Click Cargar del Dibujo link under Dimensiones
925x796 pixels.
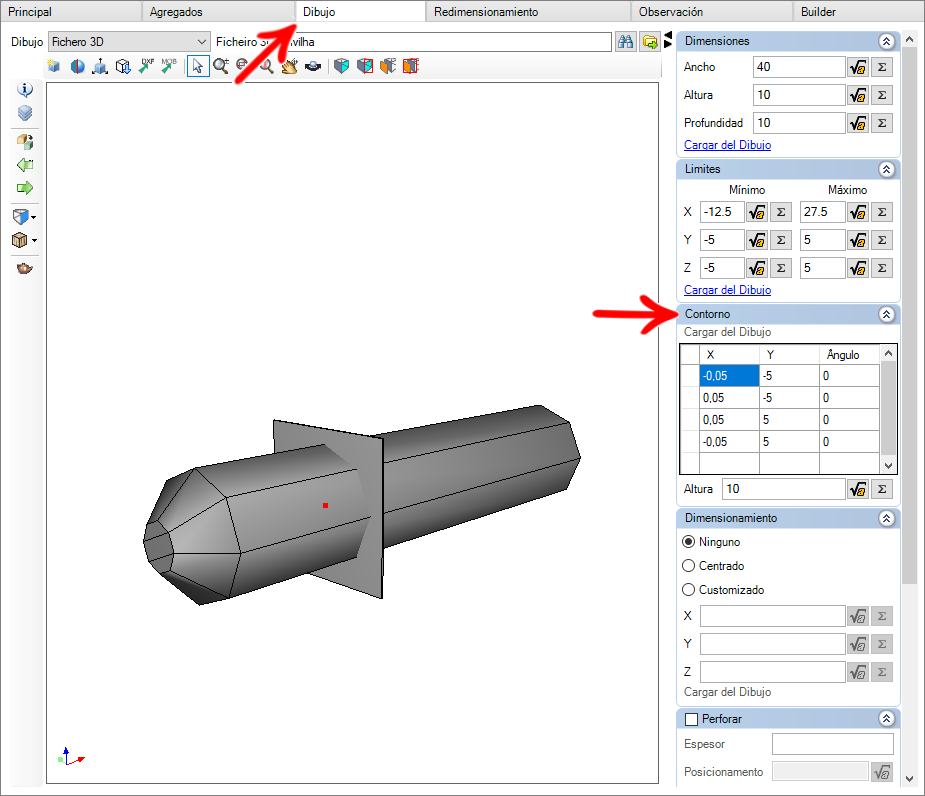coord(727,145)
